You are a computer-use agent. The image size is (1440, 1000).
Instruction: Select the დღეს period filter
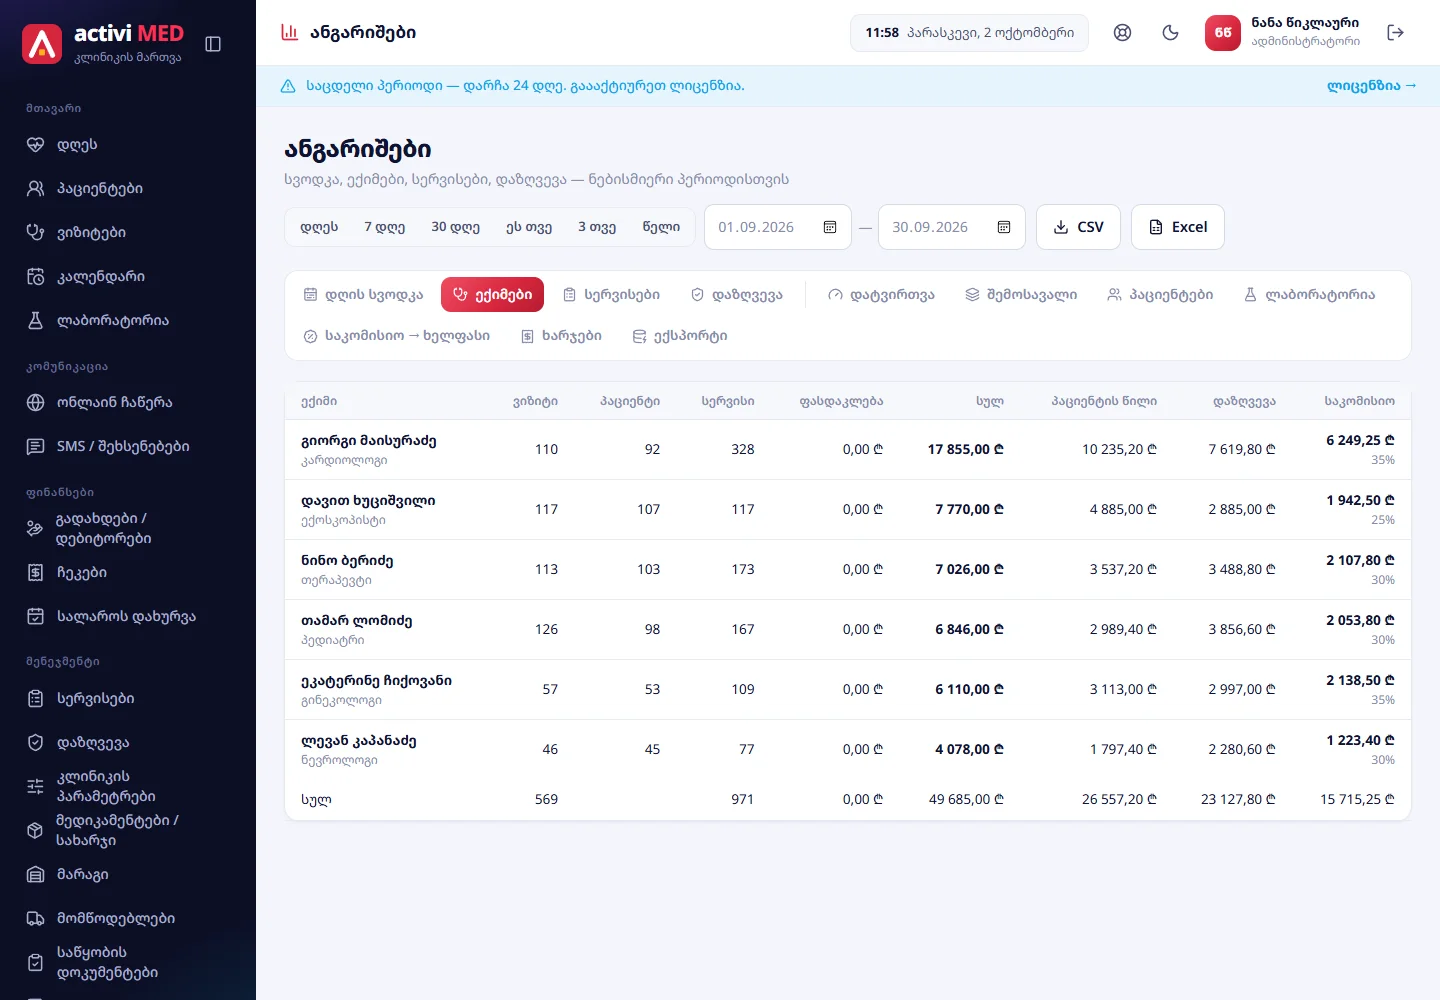[x=319, y=227]
